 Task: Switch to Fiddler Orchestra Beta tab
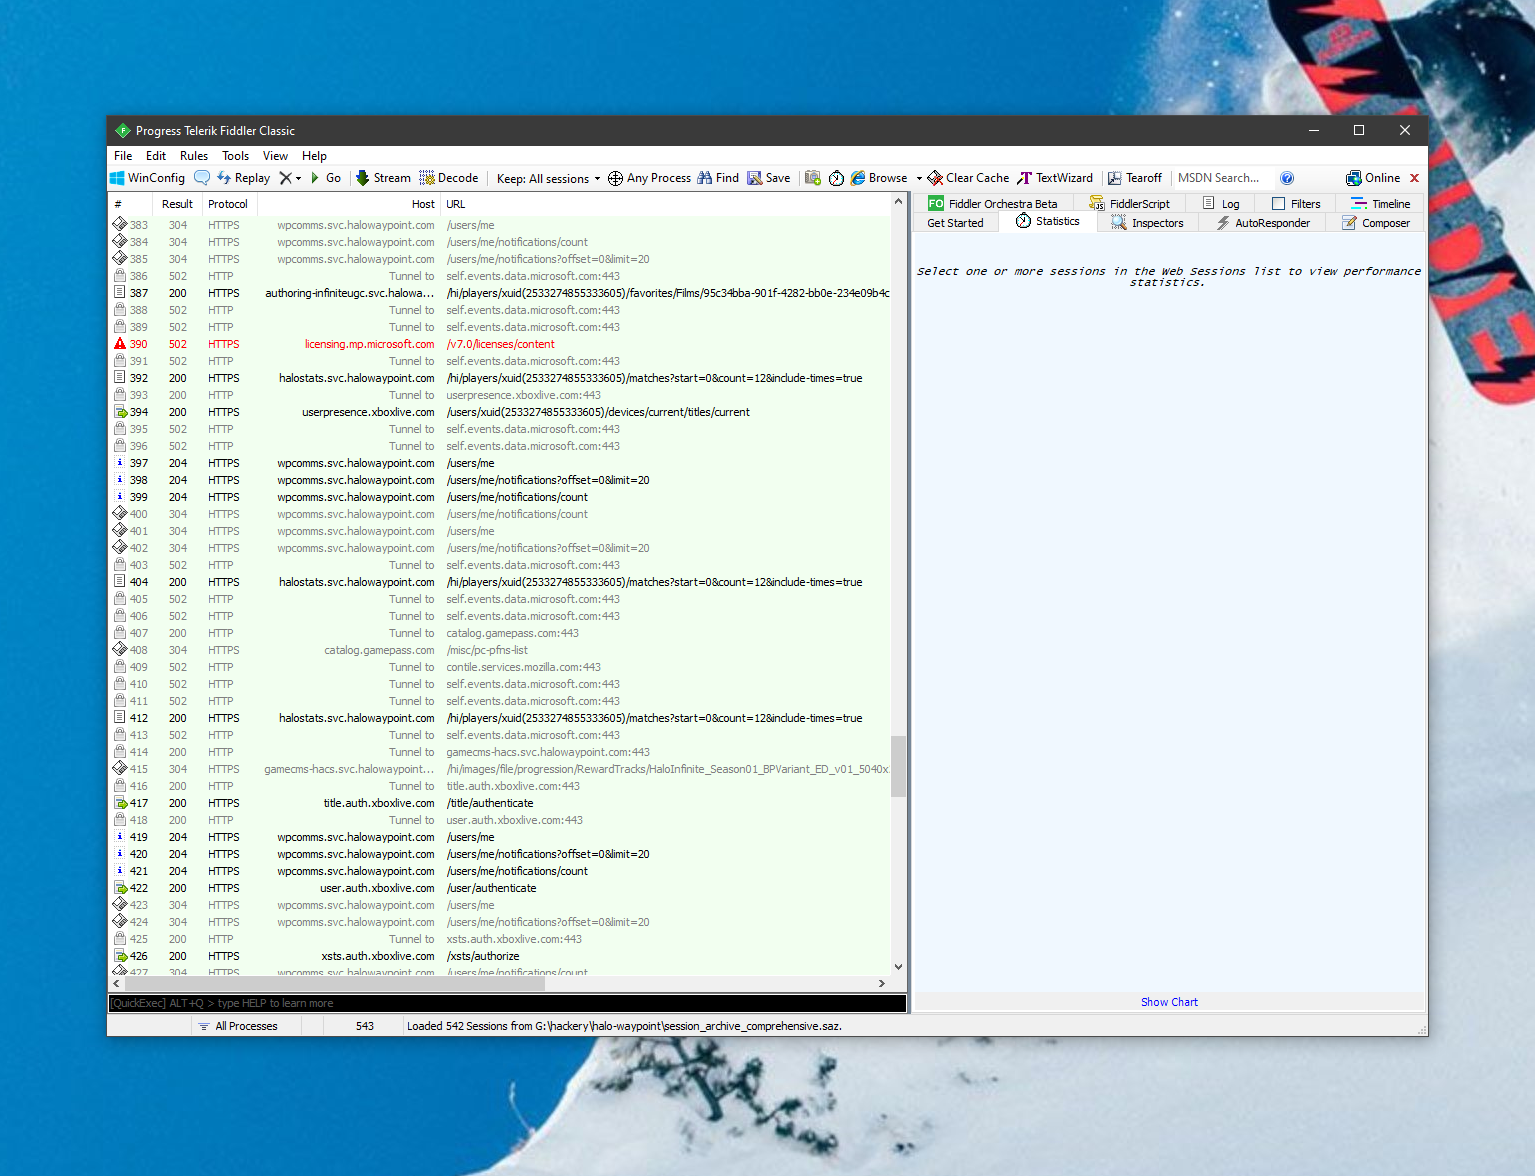(x=992, y=204)
